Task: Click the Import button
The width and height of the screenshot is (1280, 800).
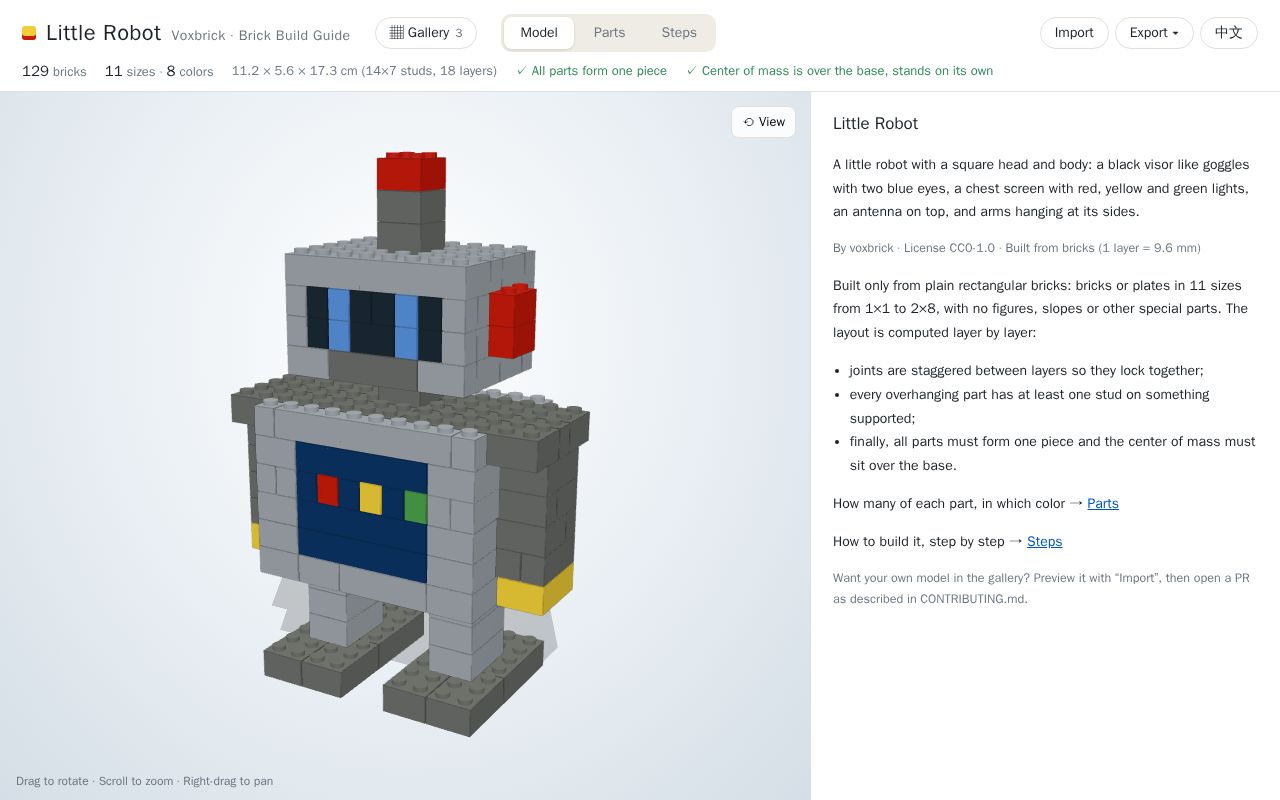Action: tap(1074, 33)
